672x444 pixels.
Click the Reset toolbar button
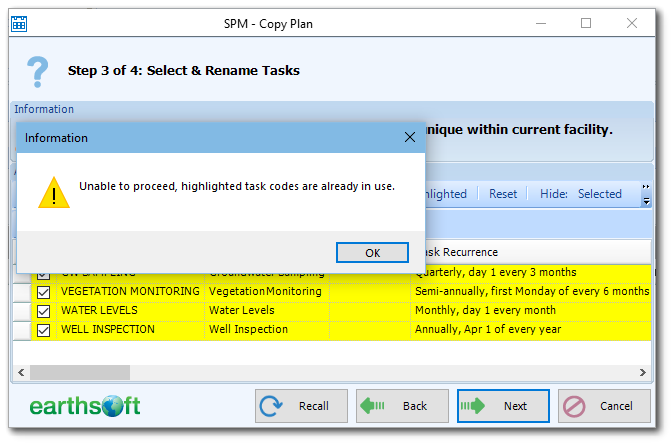503,194
